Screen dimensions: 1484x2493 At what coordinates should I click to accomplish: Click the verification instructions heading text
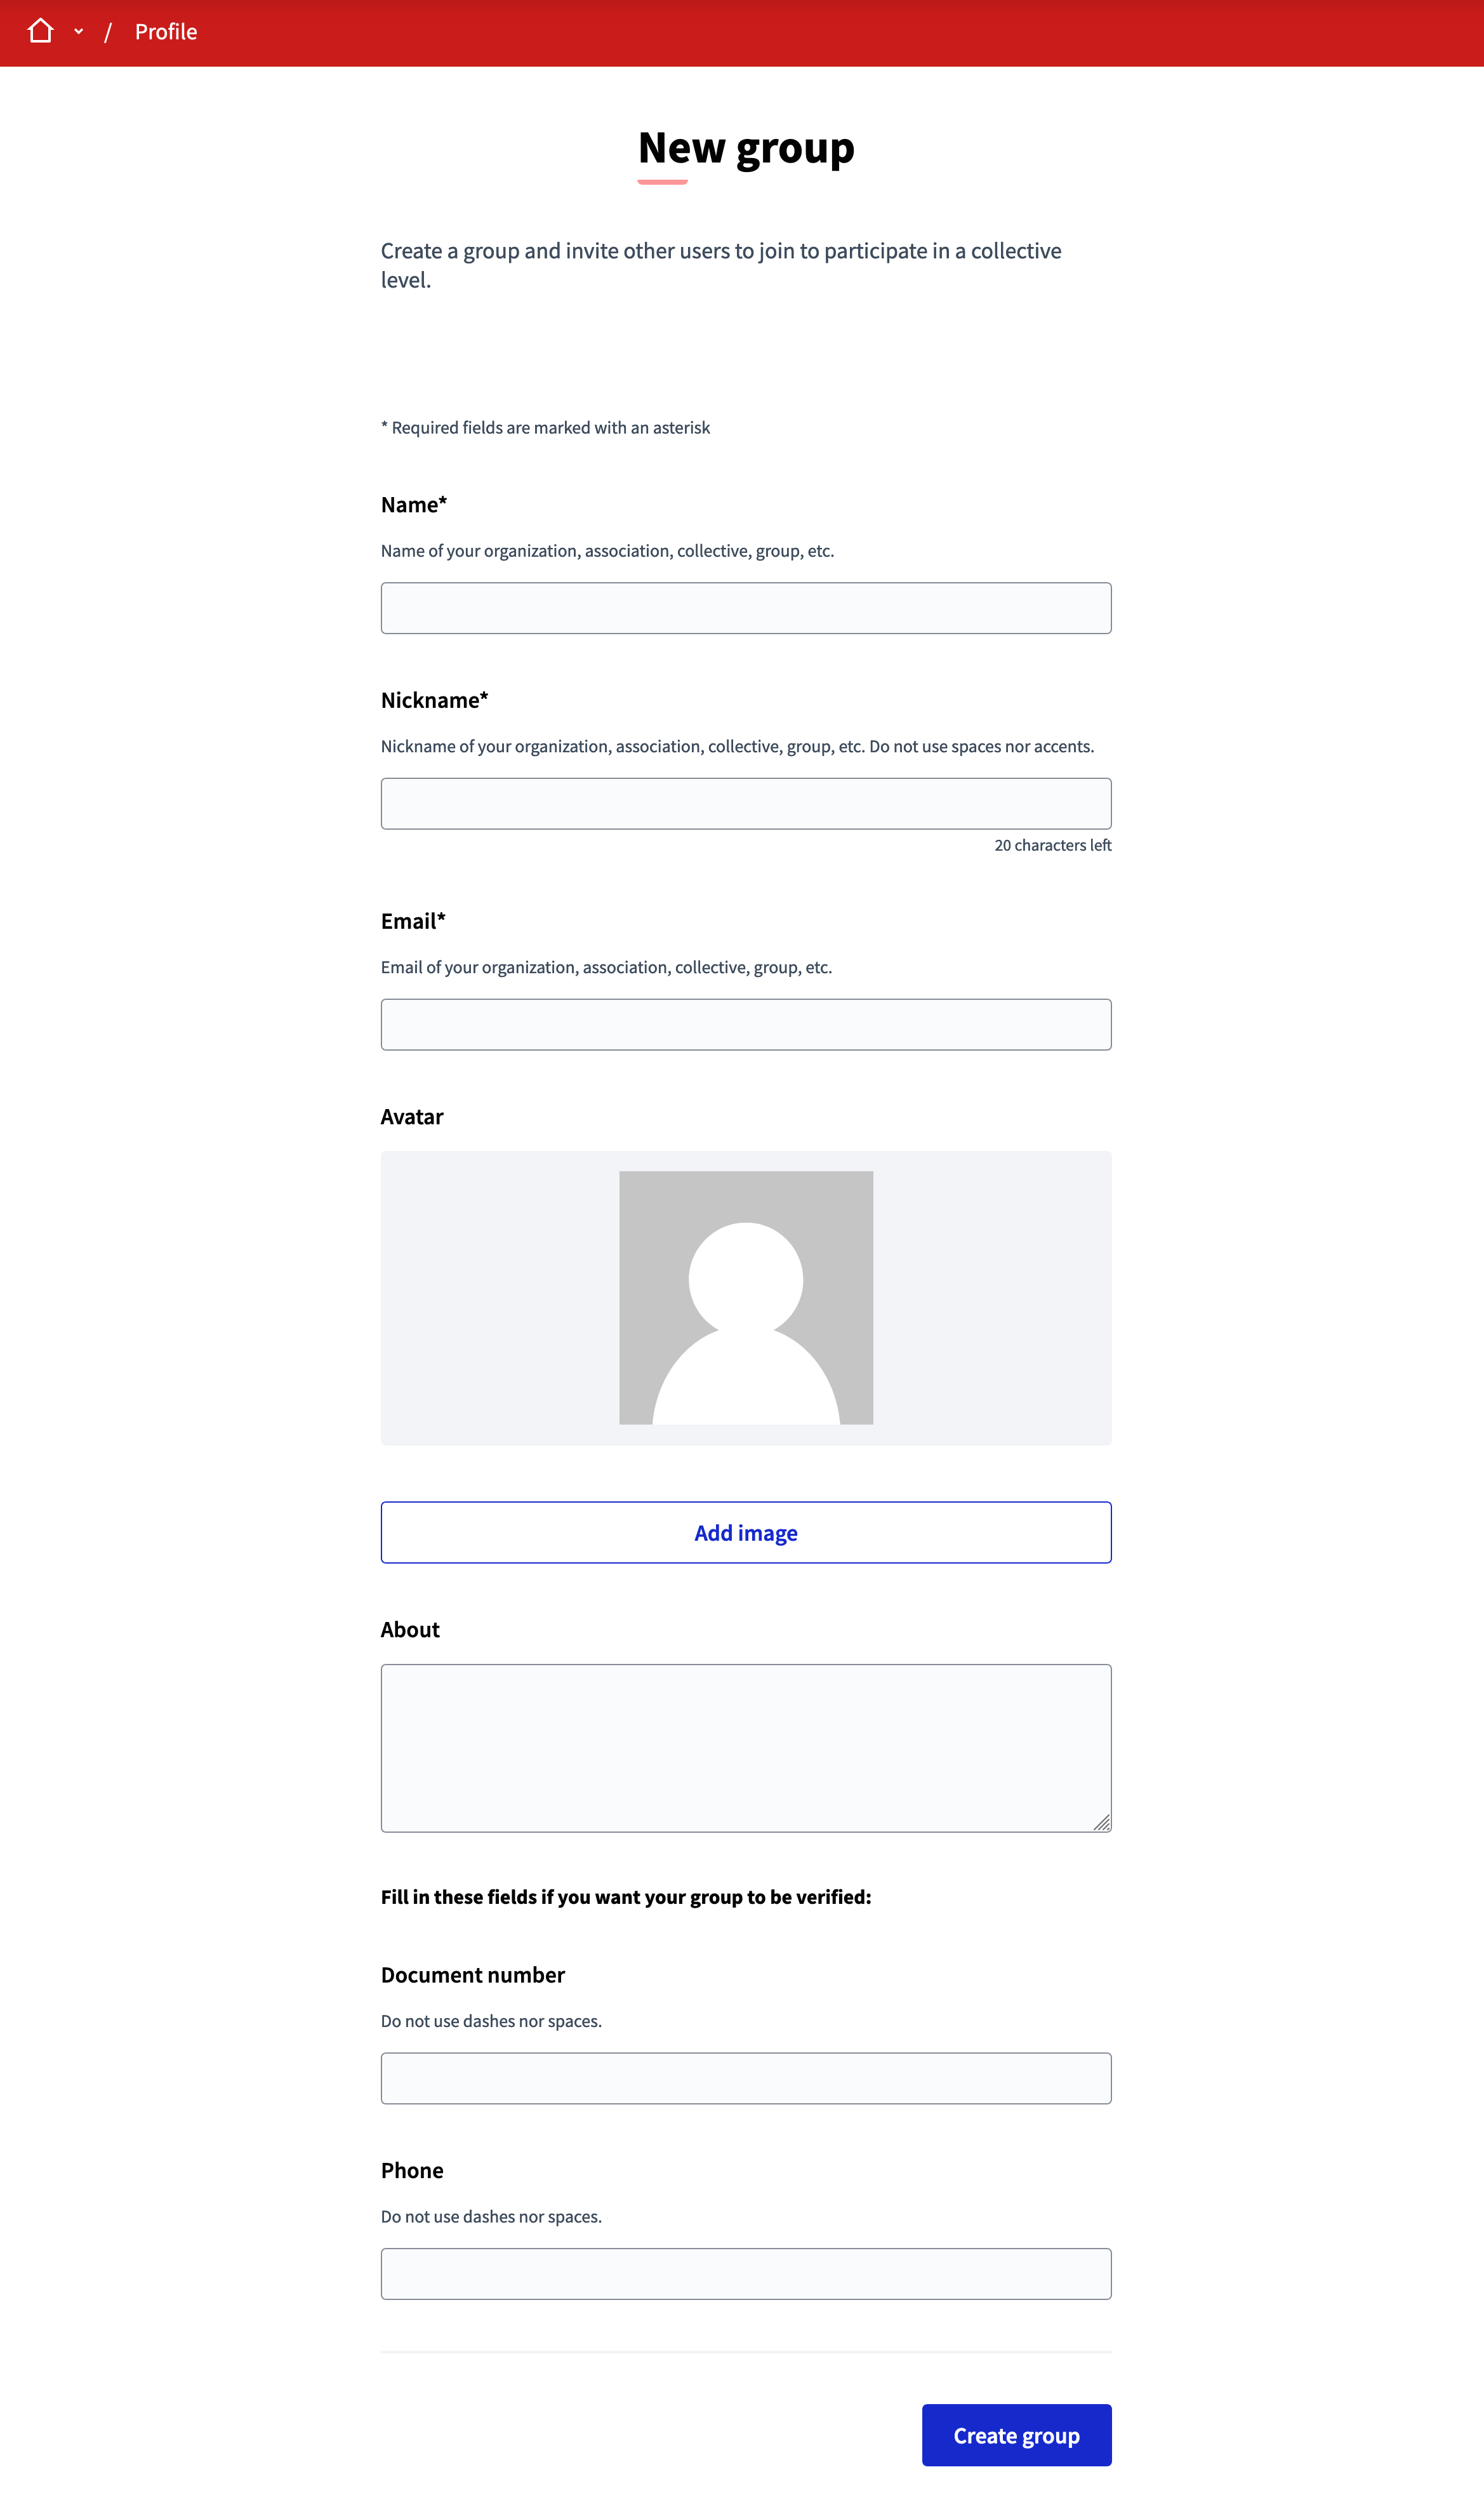(x=626, y=1896)
